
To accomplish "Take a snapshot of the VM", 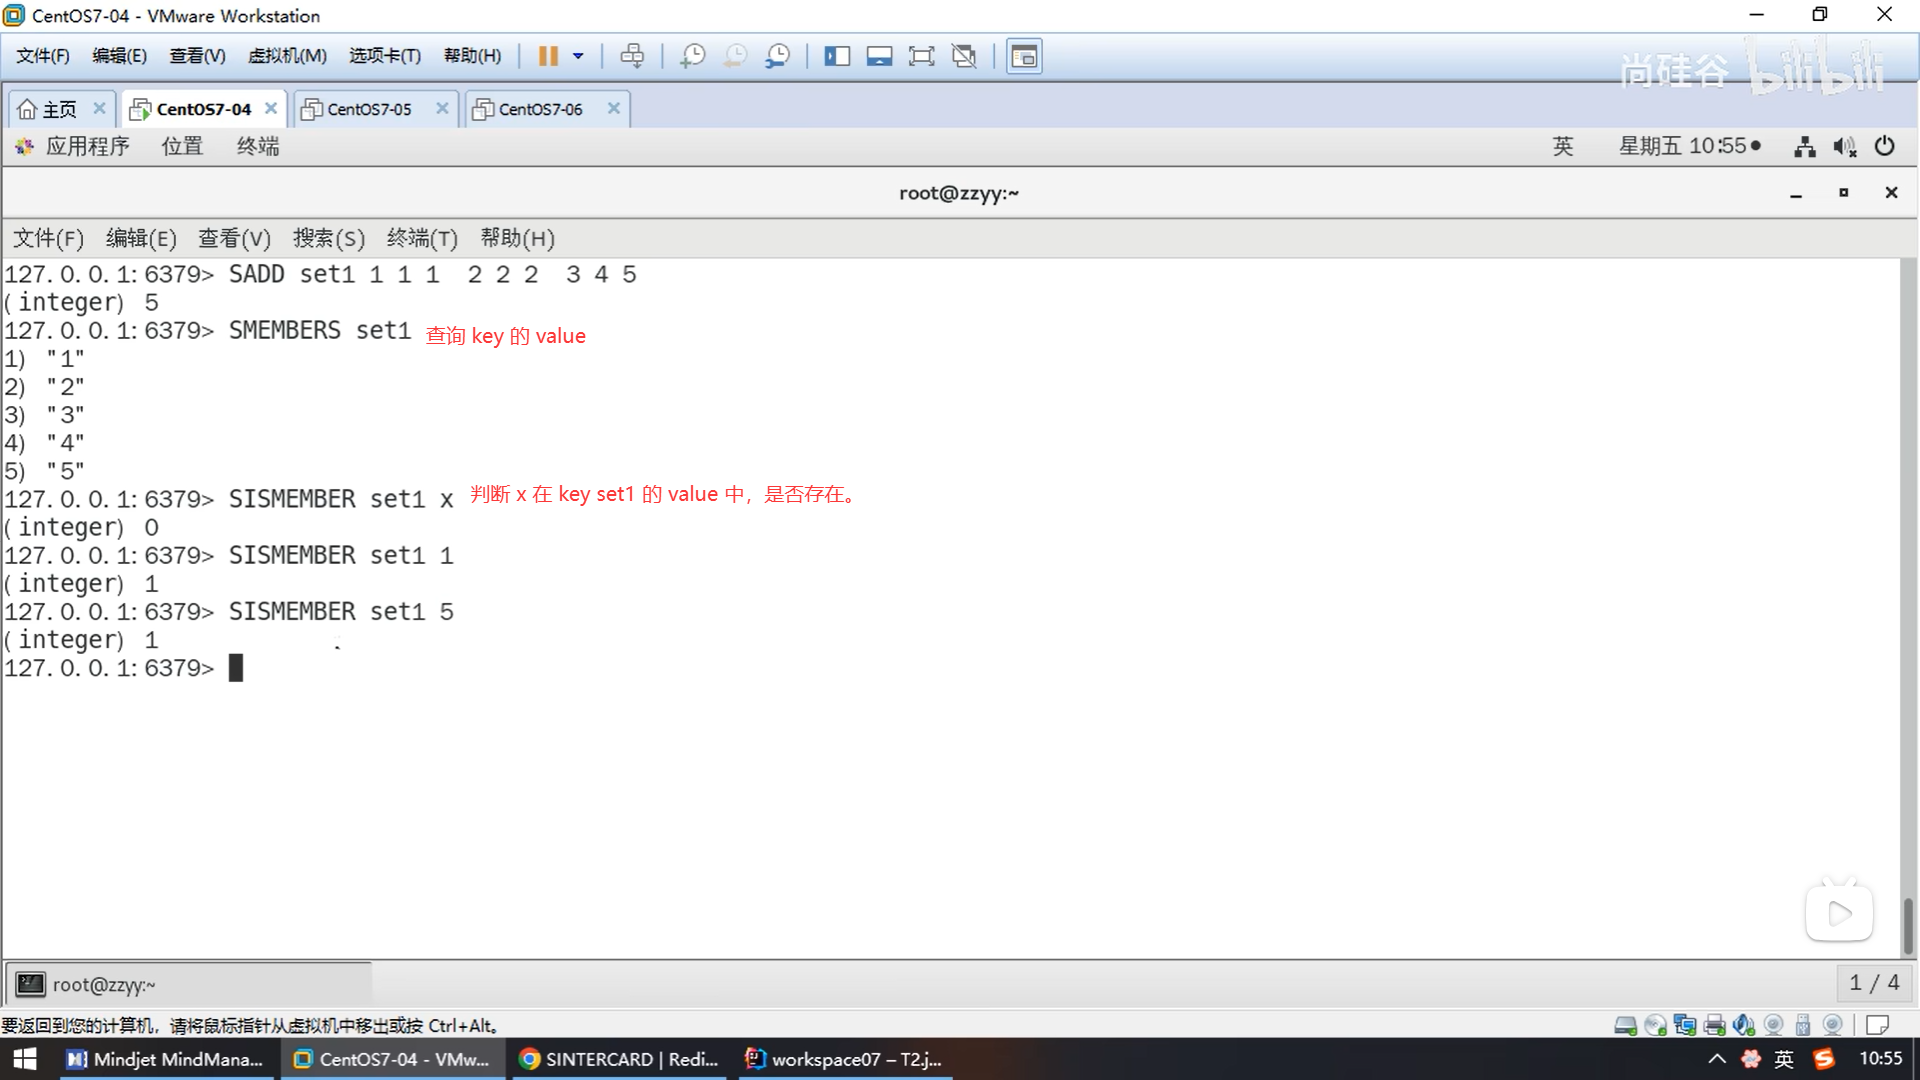I will (692, 56).
